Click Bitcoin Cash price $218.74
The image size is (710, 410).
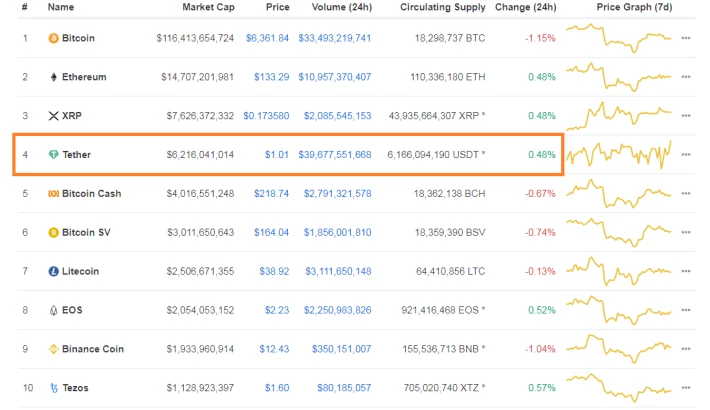(271, 194)
